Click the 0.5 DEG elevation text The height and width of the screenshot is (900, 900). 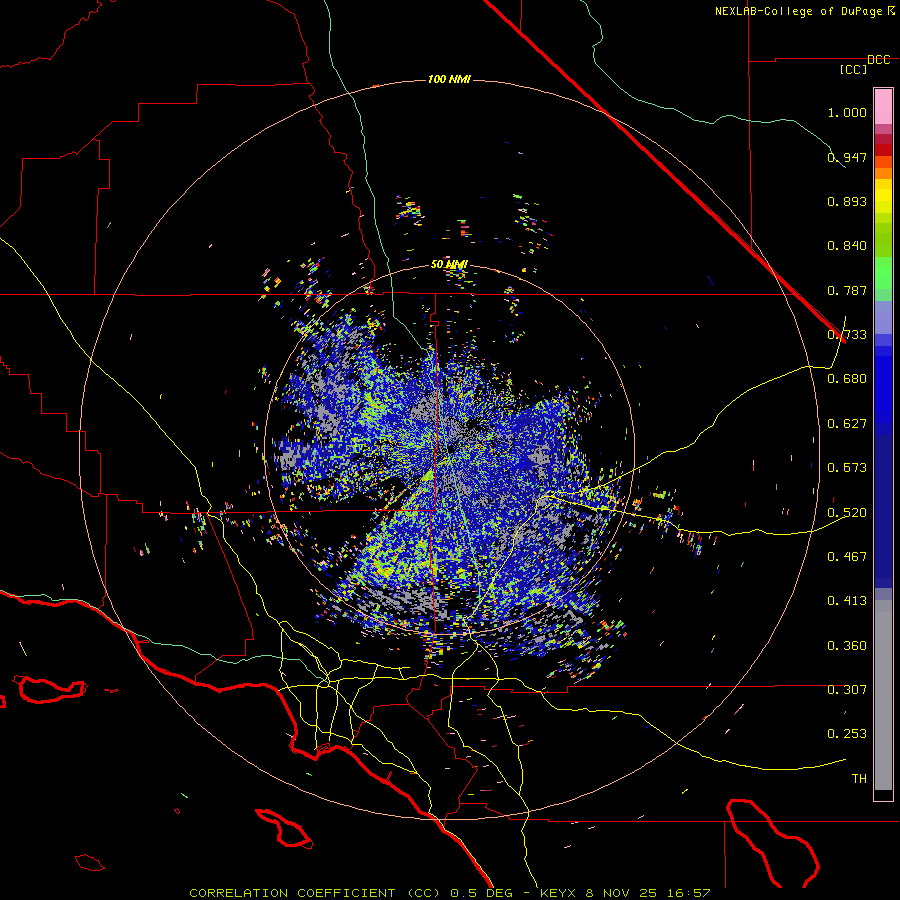tap(481, 893)
